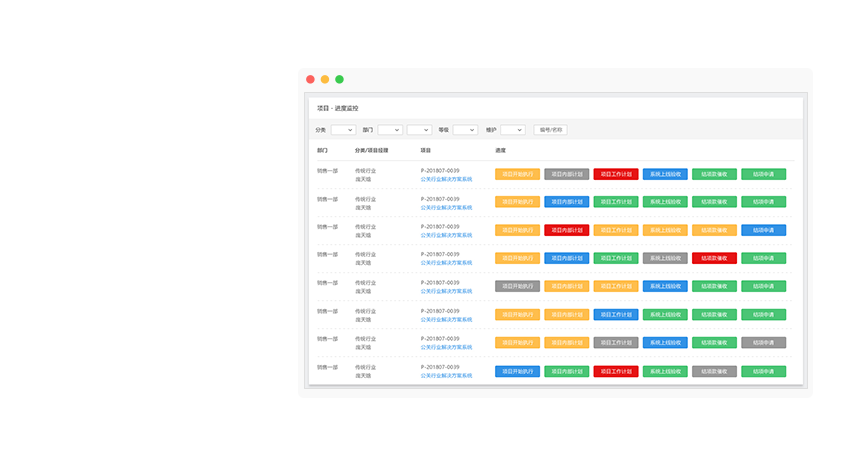The width and height of the screenshot is (850, 462).
Task: Open the 维护 dropdown filter
Action: click(x=512, y=130)
